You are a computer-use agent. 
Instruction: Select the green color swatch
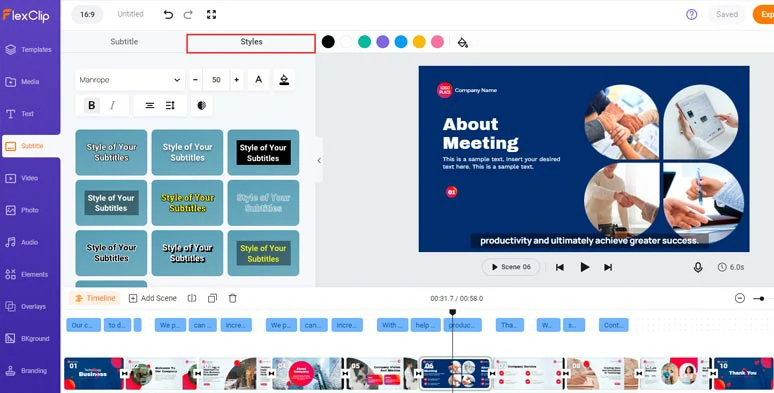[x=364, y=42]
